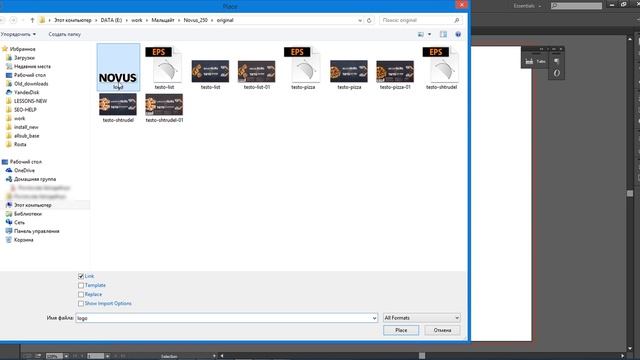Open the All Formats file type dropdown
Image resolution: width=640 pixels, height=360 pixels.
[422, 318]
